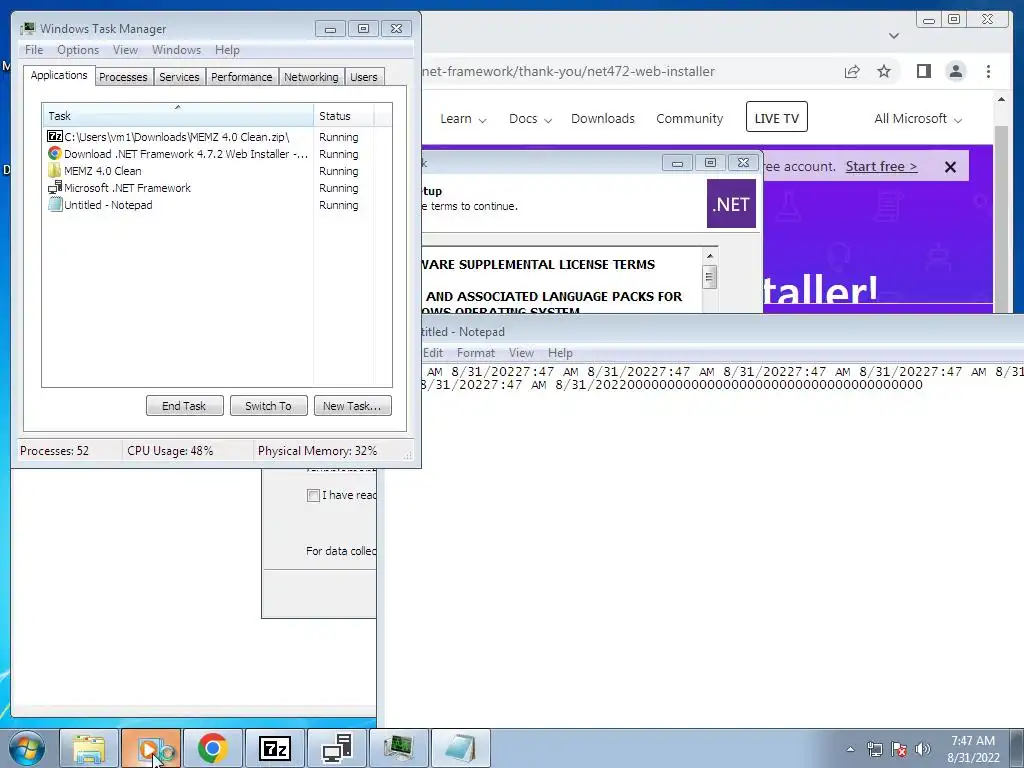Select the Applications tab
The image size is (1024, 768).
pos(59,75)
